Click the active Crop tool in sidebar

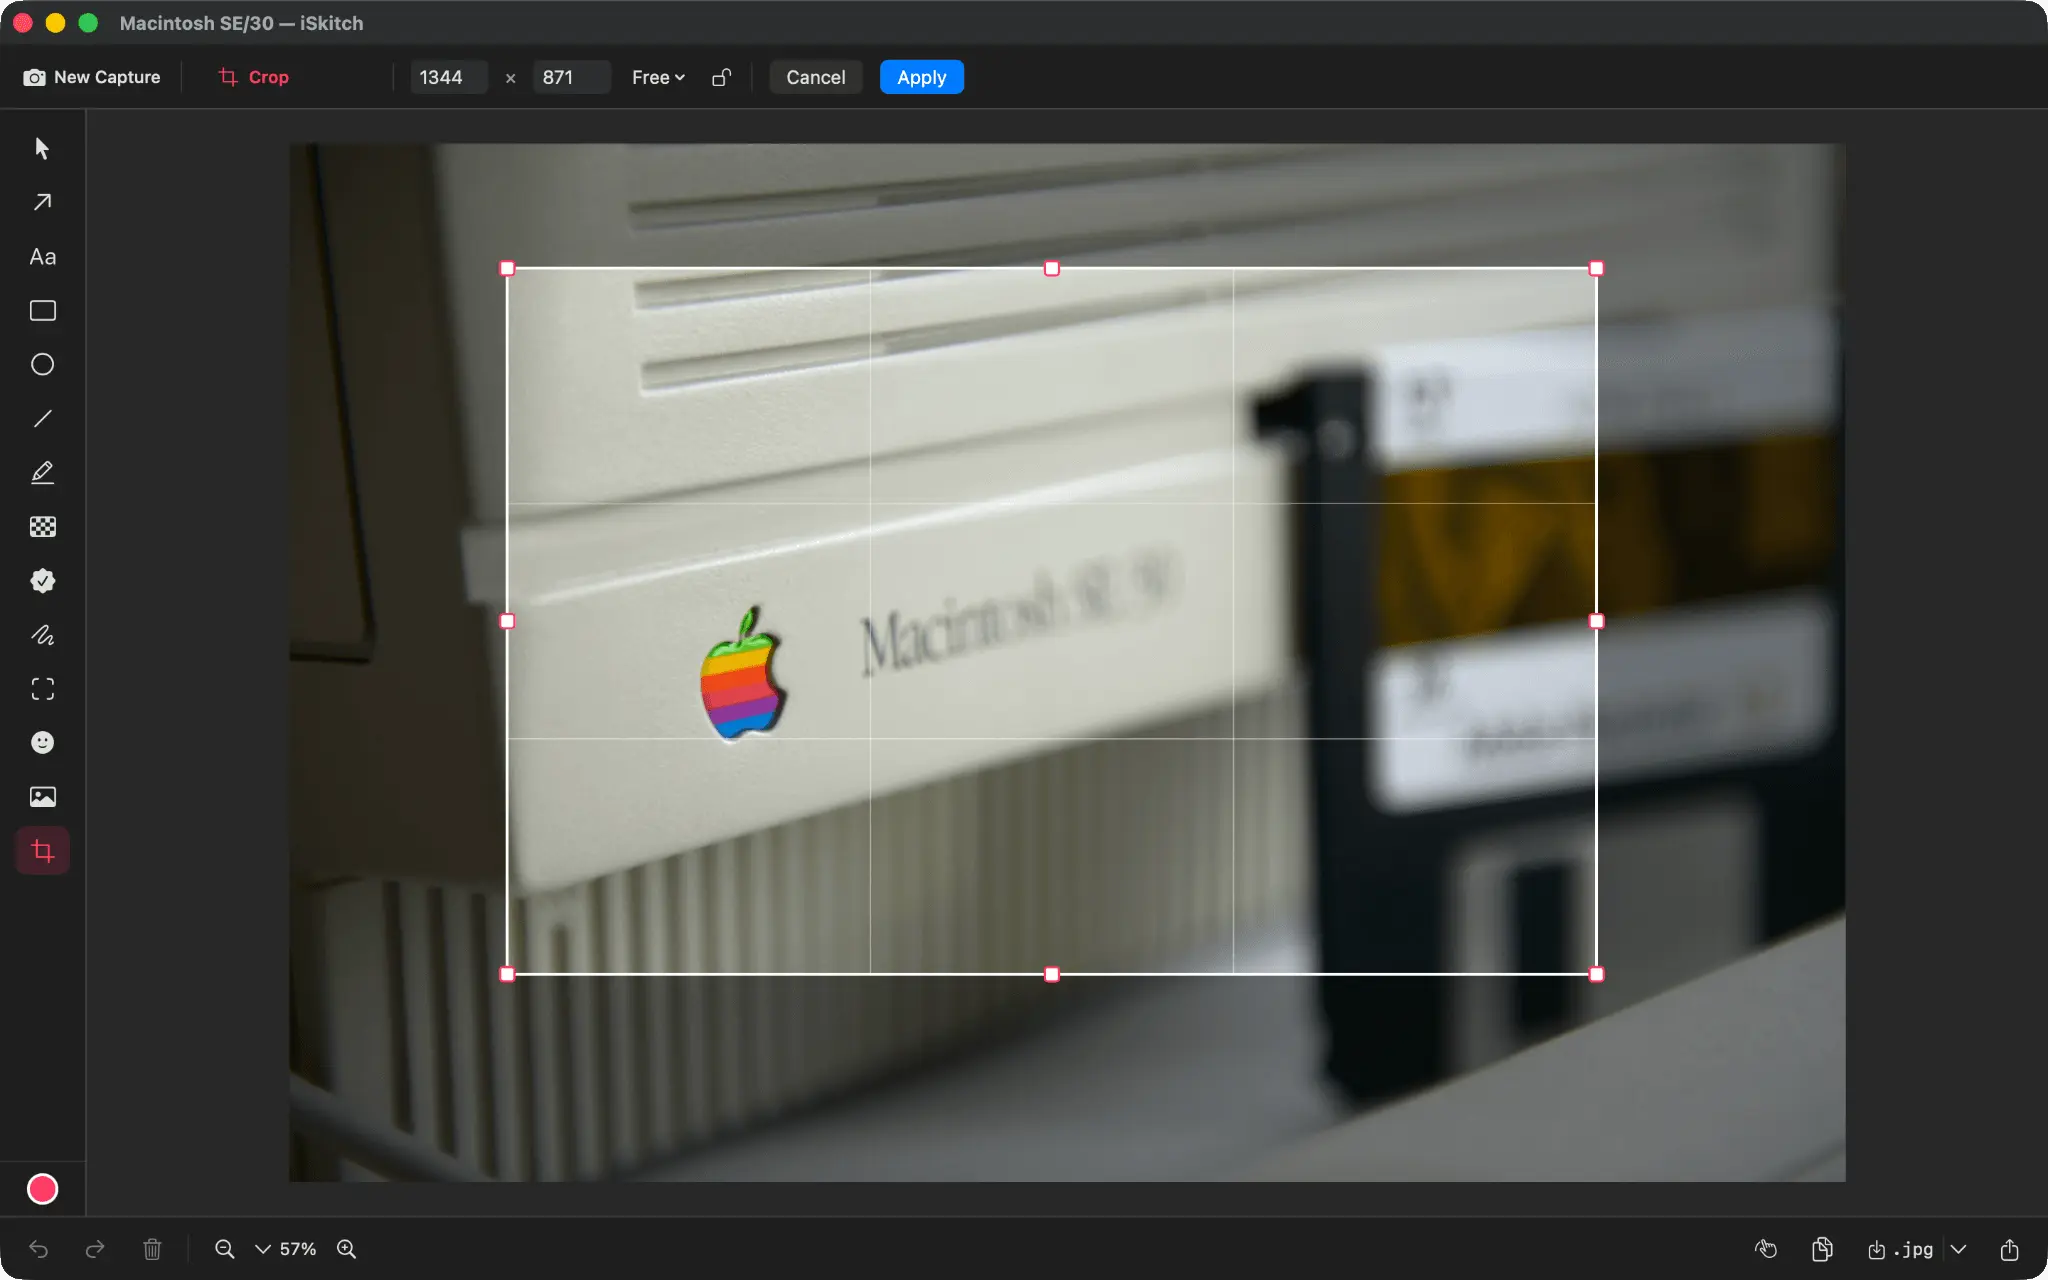pos(42,851)
